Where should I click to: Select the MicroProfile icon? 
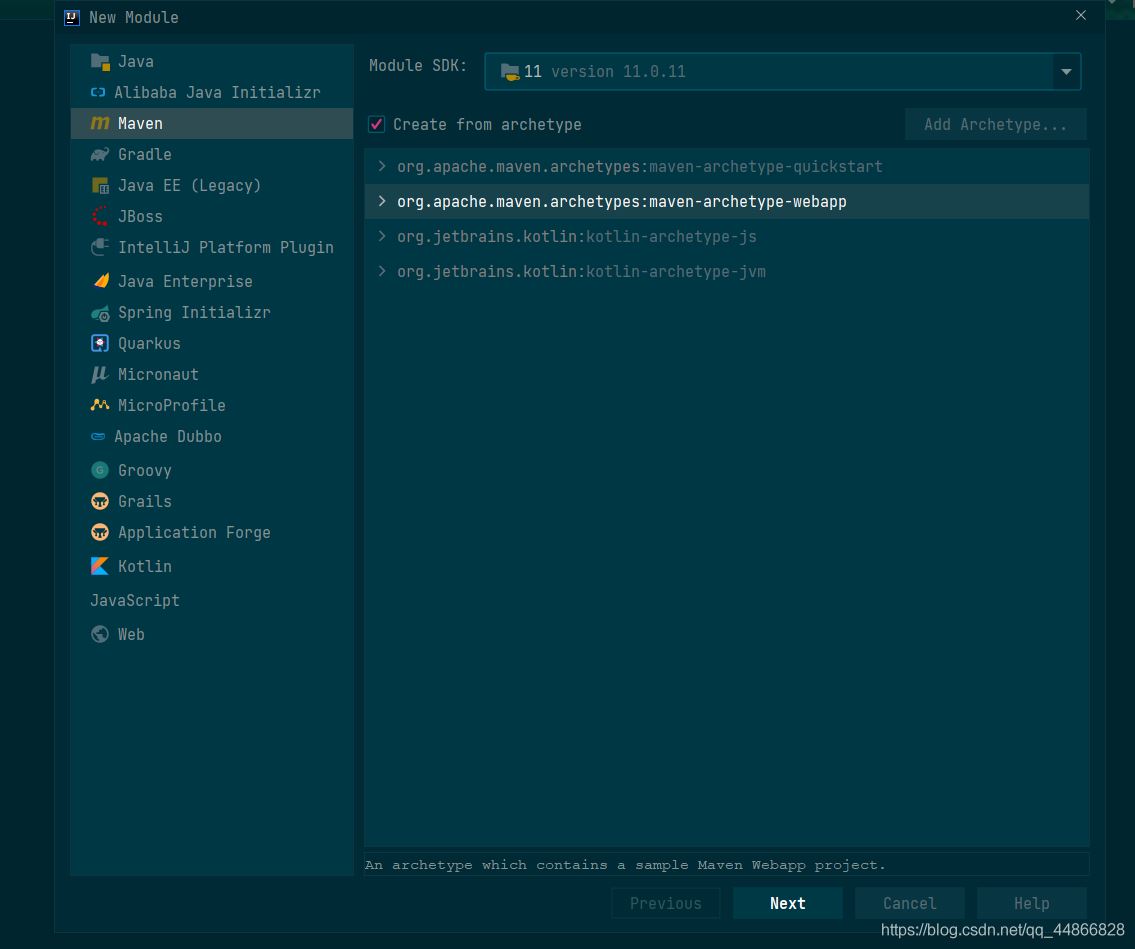[x=100, y=405]
